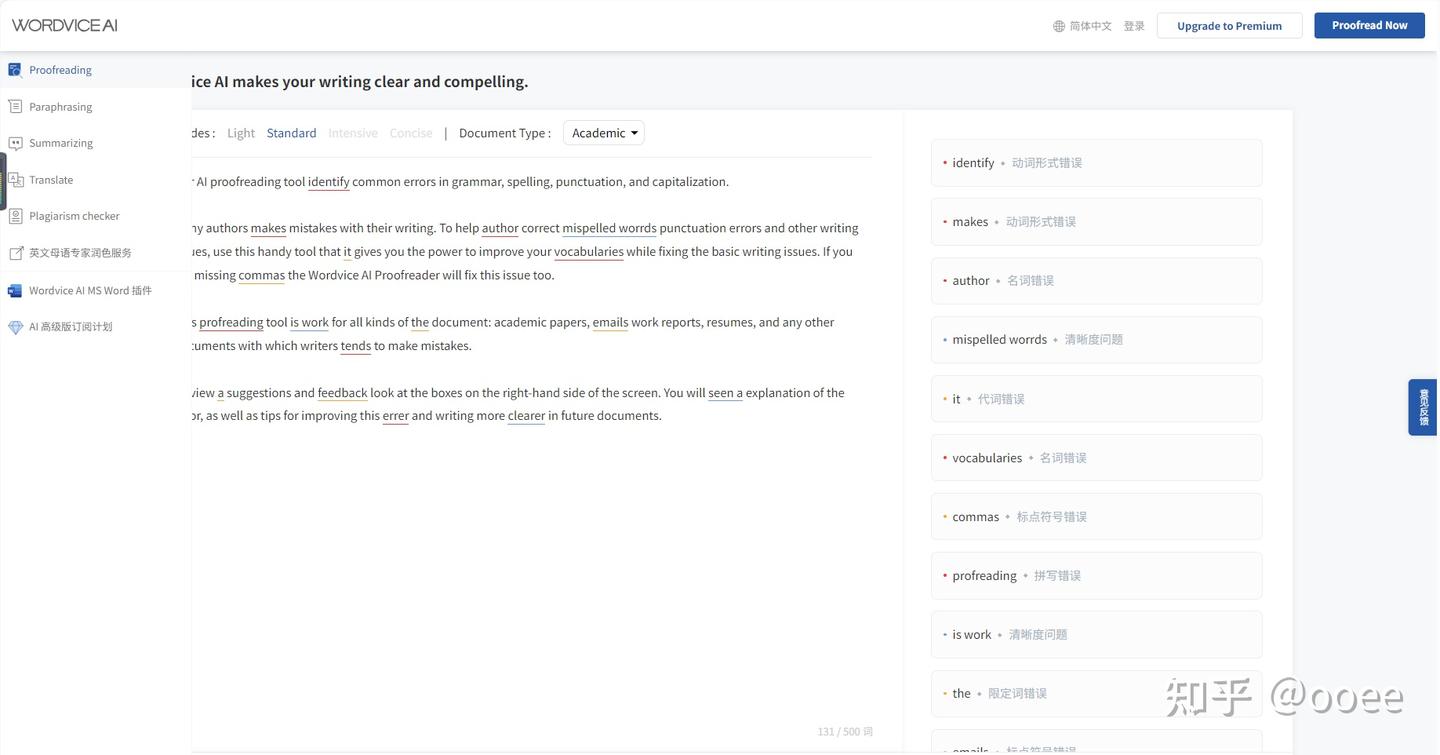Click the globe language icon in header
The width and height of the screenshot is (1440, 755).
click(x=1059, y=26)
